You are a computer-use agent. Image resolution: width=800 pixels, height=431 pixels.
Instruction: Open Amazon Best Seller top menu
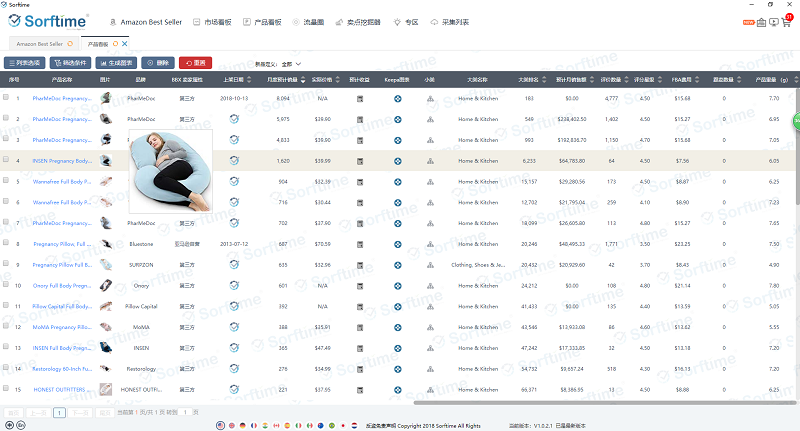[x=145, y=22]
